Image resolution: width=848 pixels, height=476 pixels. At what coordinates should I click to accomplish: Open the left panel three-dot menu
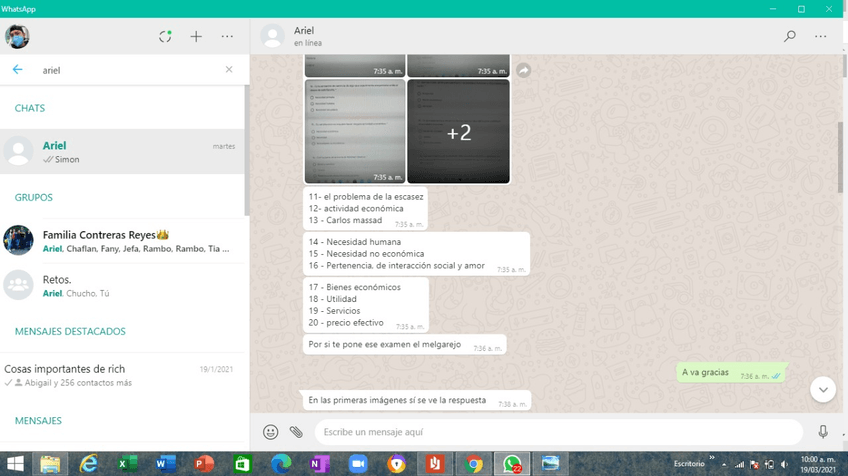tap(227, 37)
